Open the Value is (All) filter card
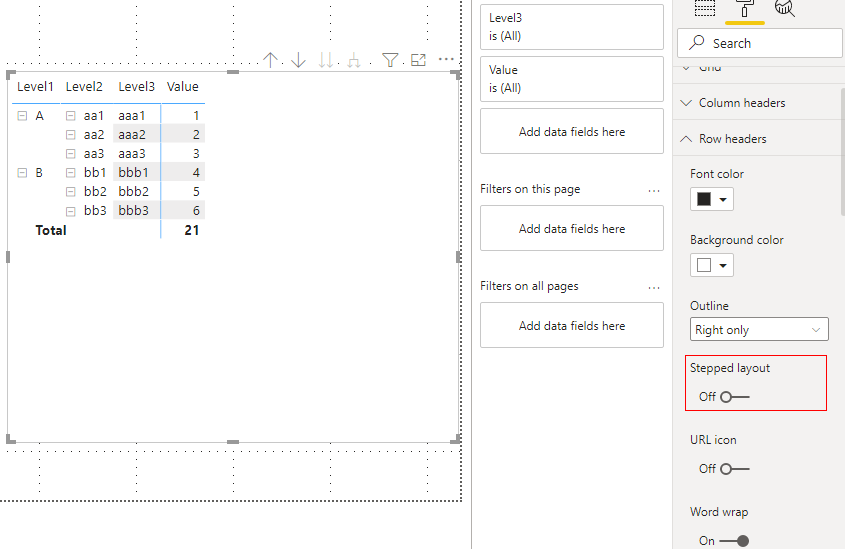 pyautogui.click(x=572, y=79)
